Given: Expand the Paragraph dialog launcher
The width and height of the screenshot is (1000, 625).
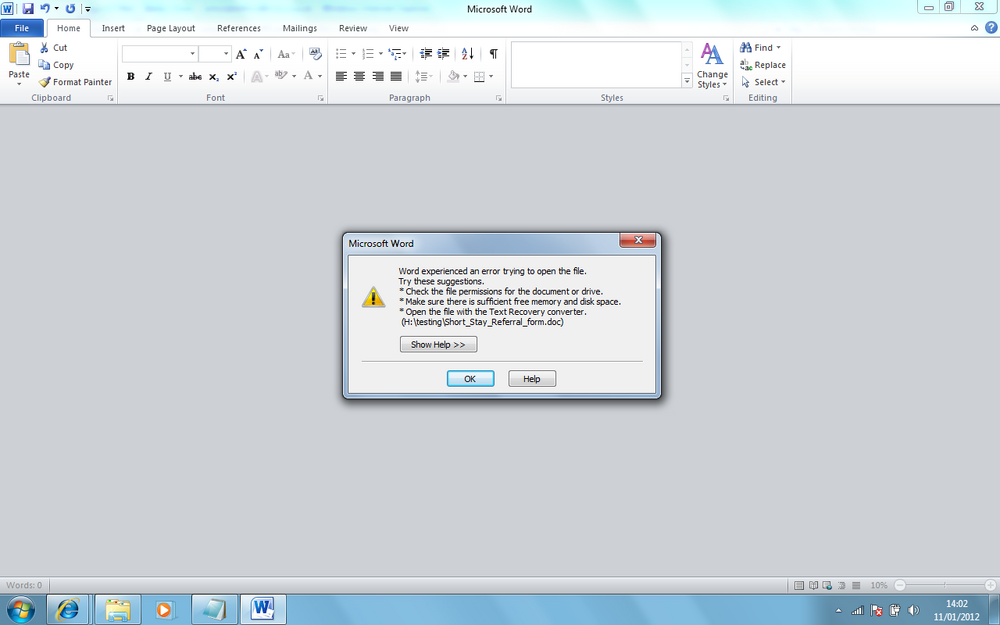Looking at the screenshot, I should click(499, 98).
